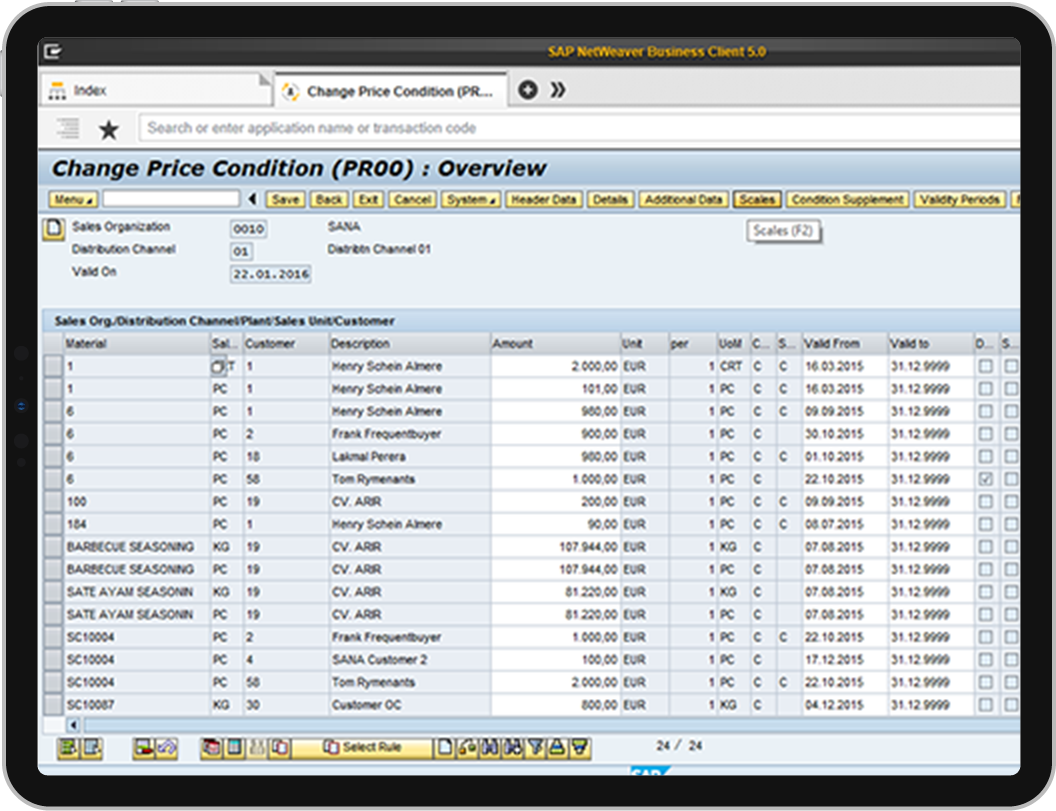Click the icon between blank page and binoculars

[467, 748]
